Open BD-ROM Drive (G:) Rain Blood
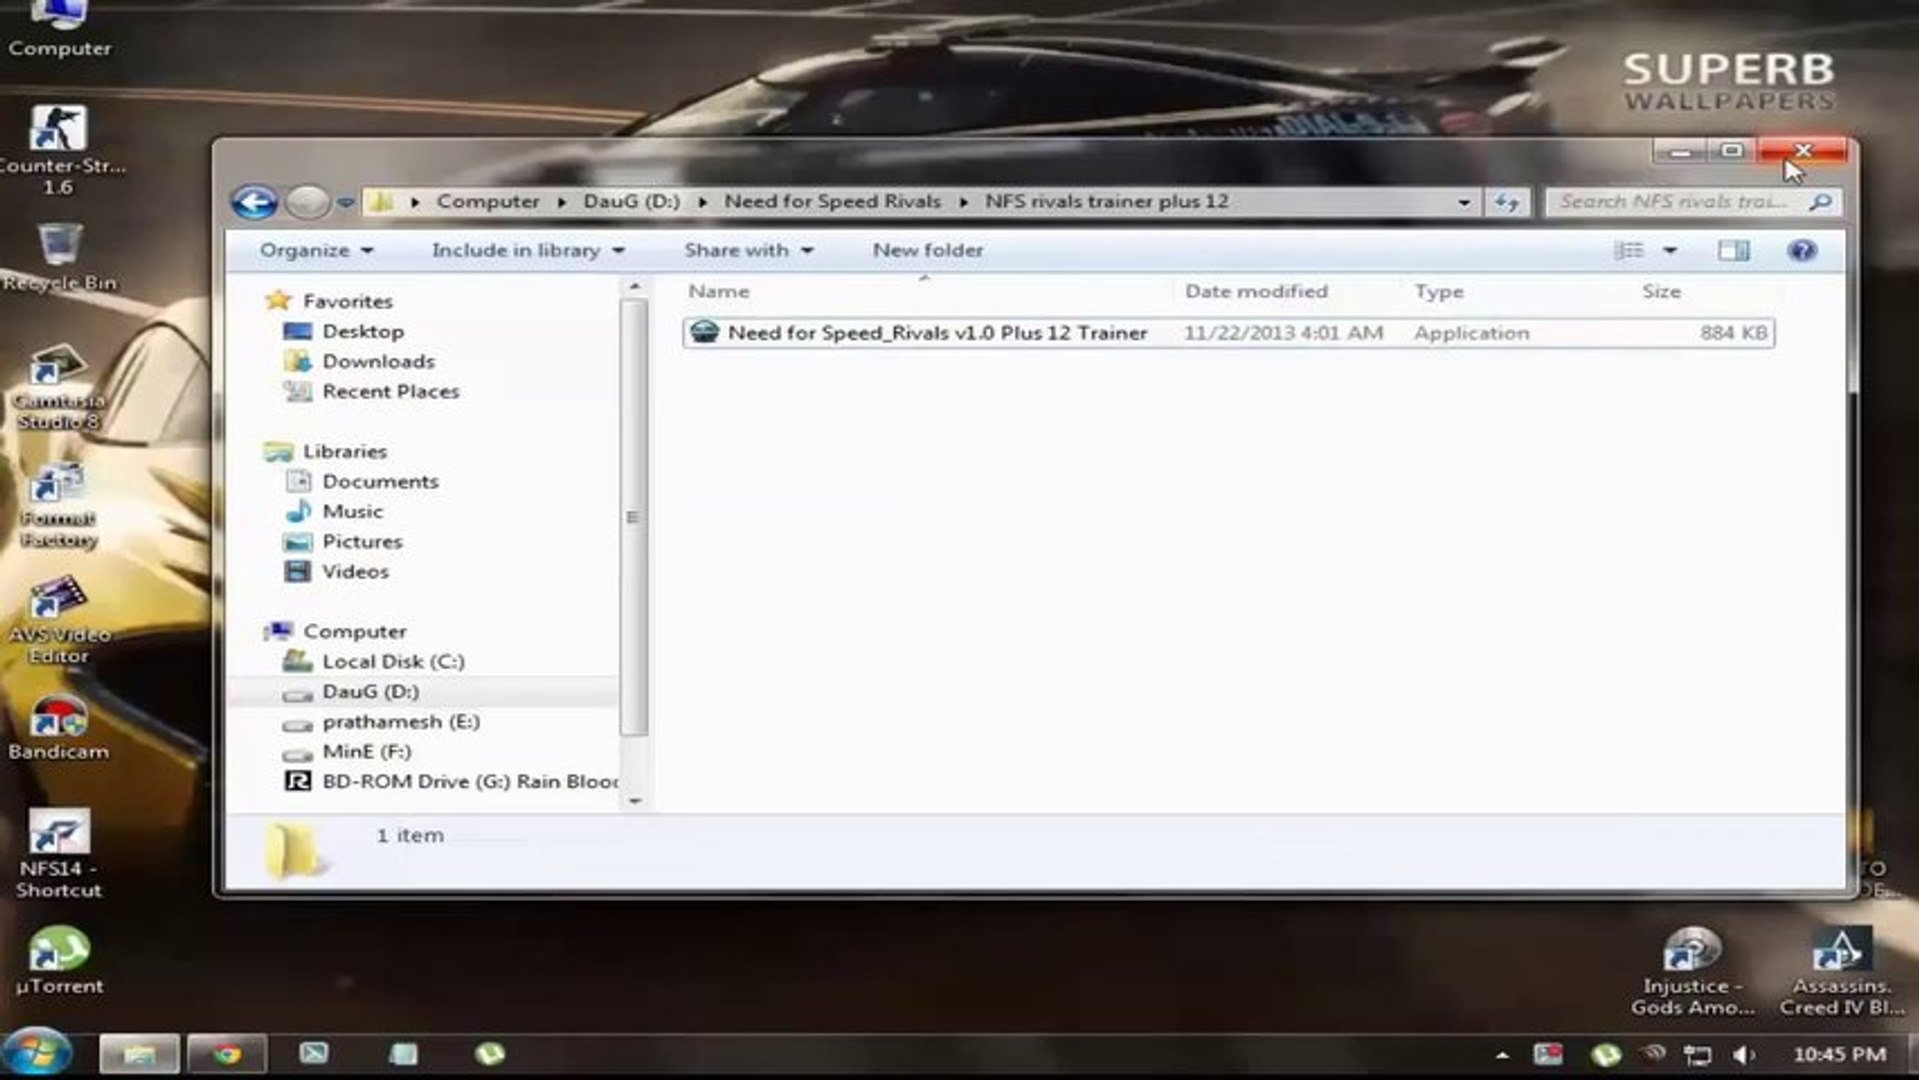1919x1080 pixels. [470, 781]
